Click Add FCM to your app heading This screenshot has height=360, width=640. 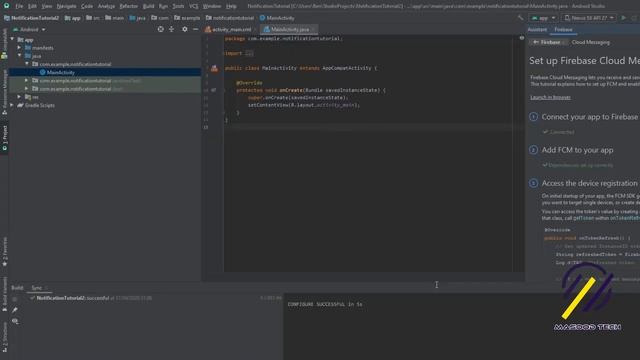[577, 150]
